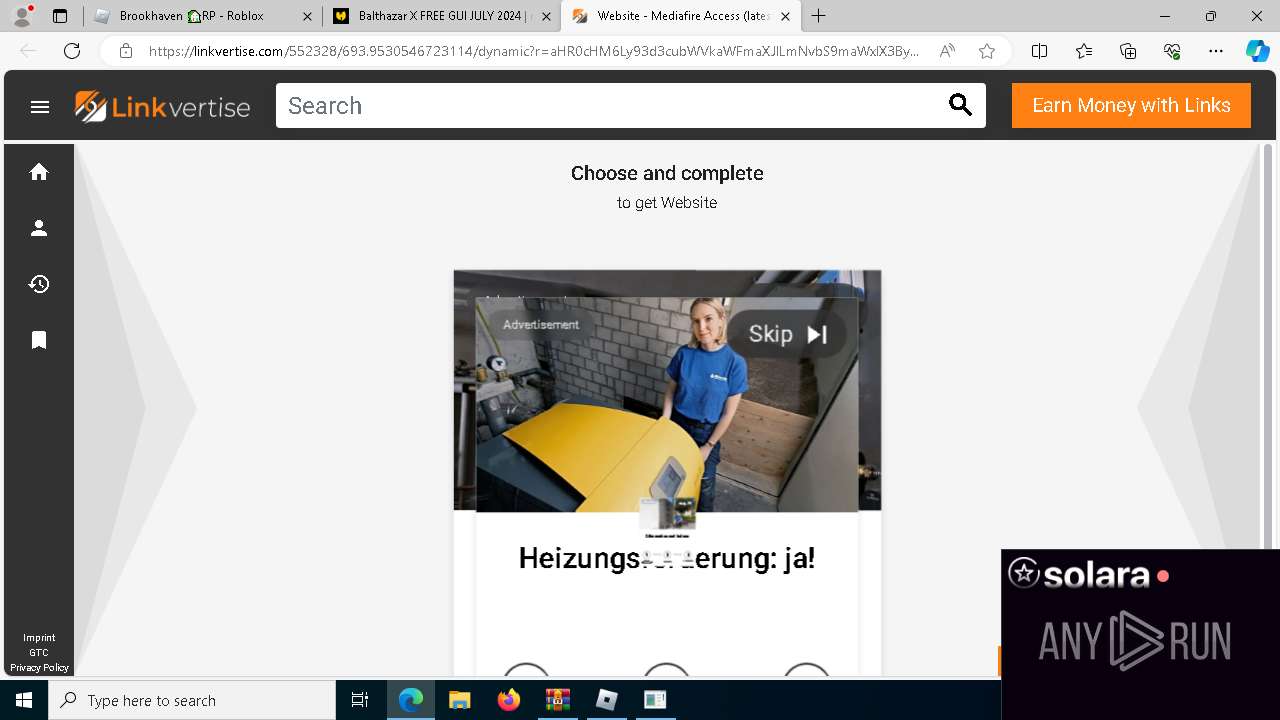
Task: Open Split screen button
Action: [1039, 51]
